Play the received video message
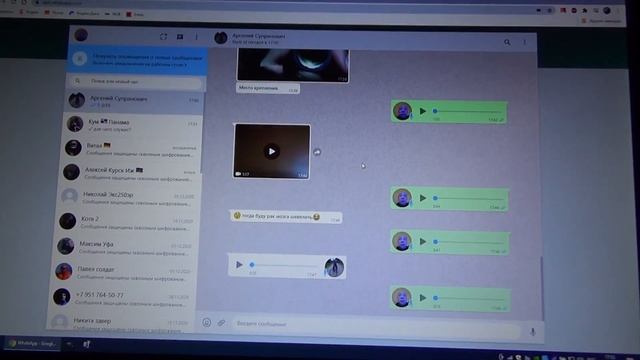640x360 pixels. (272, 151)
